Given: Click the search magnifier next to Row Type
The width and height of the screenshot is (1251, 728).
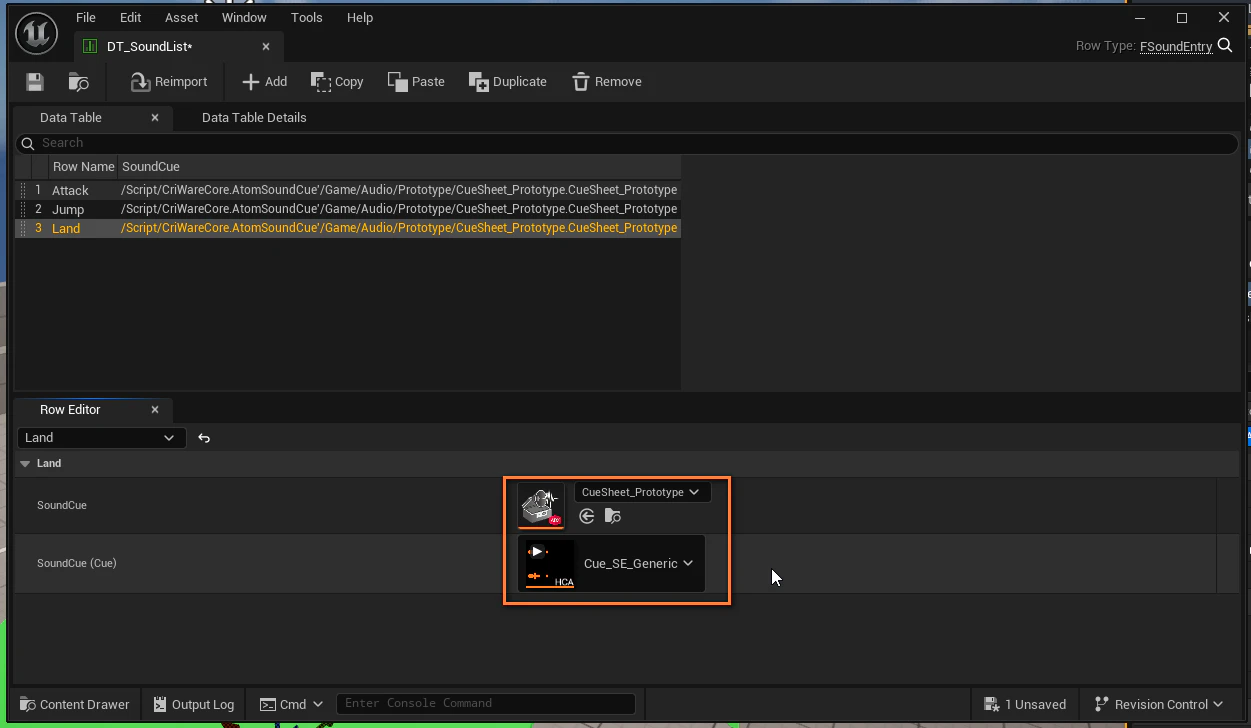Looking at the screenshot, I should pyautogui.click(x=1225, y=46).
